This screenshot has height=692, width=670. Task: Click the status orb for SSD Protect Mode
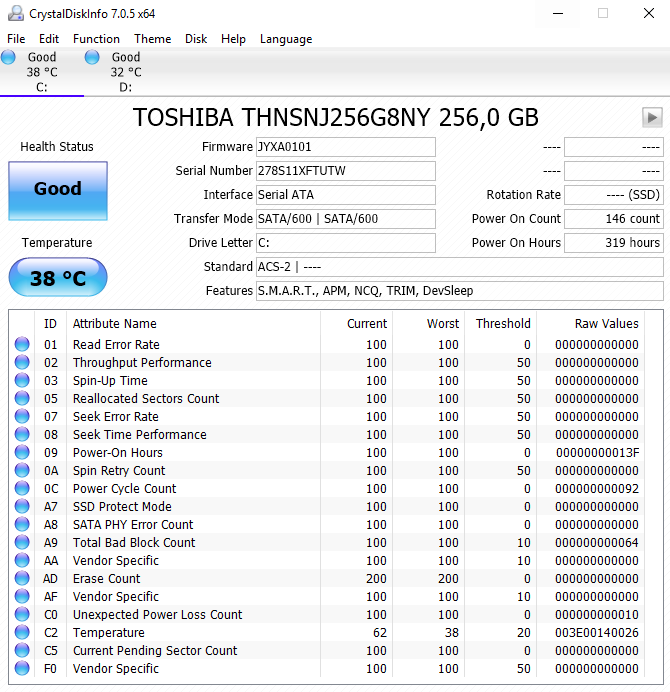tap(22, 507)
